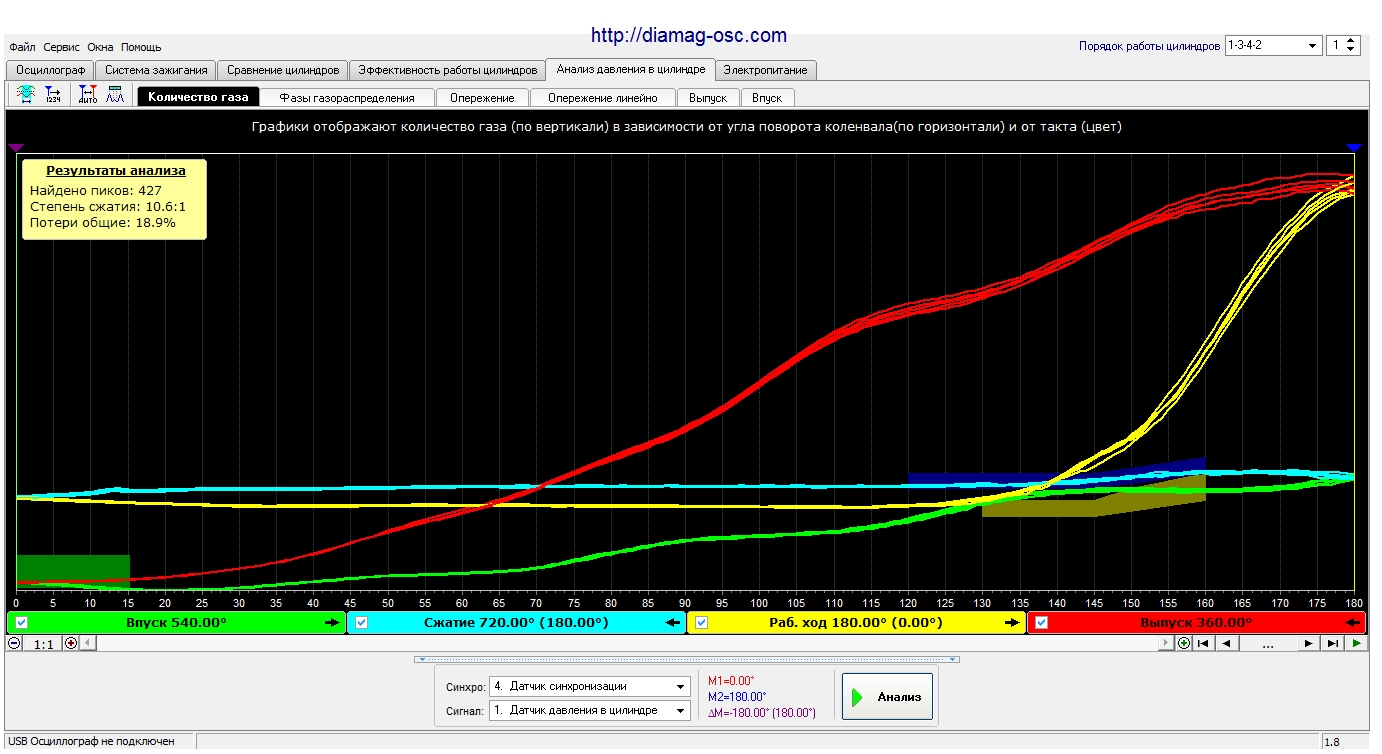This screenshot has height=754, width=1382.
Task: Open the Опережение sub-tab
Action: click(x=482, y=98)
